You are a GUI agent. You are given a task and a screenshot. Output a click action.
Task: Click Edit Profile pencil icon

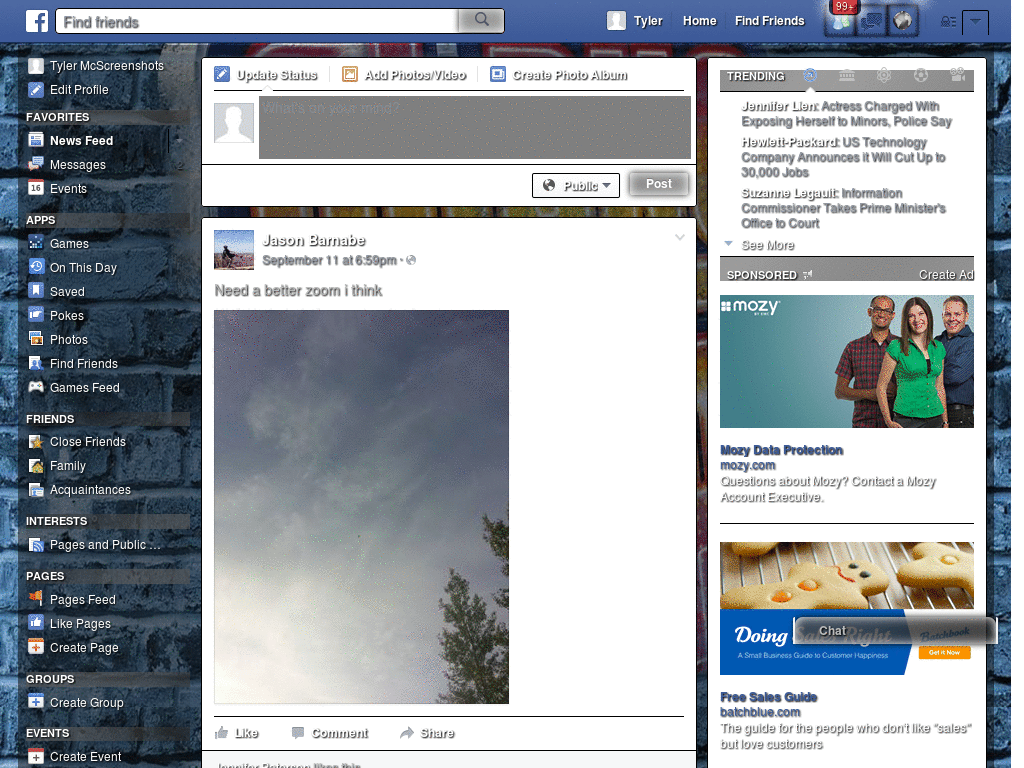(x=36, y=89)
